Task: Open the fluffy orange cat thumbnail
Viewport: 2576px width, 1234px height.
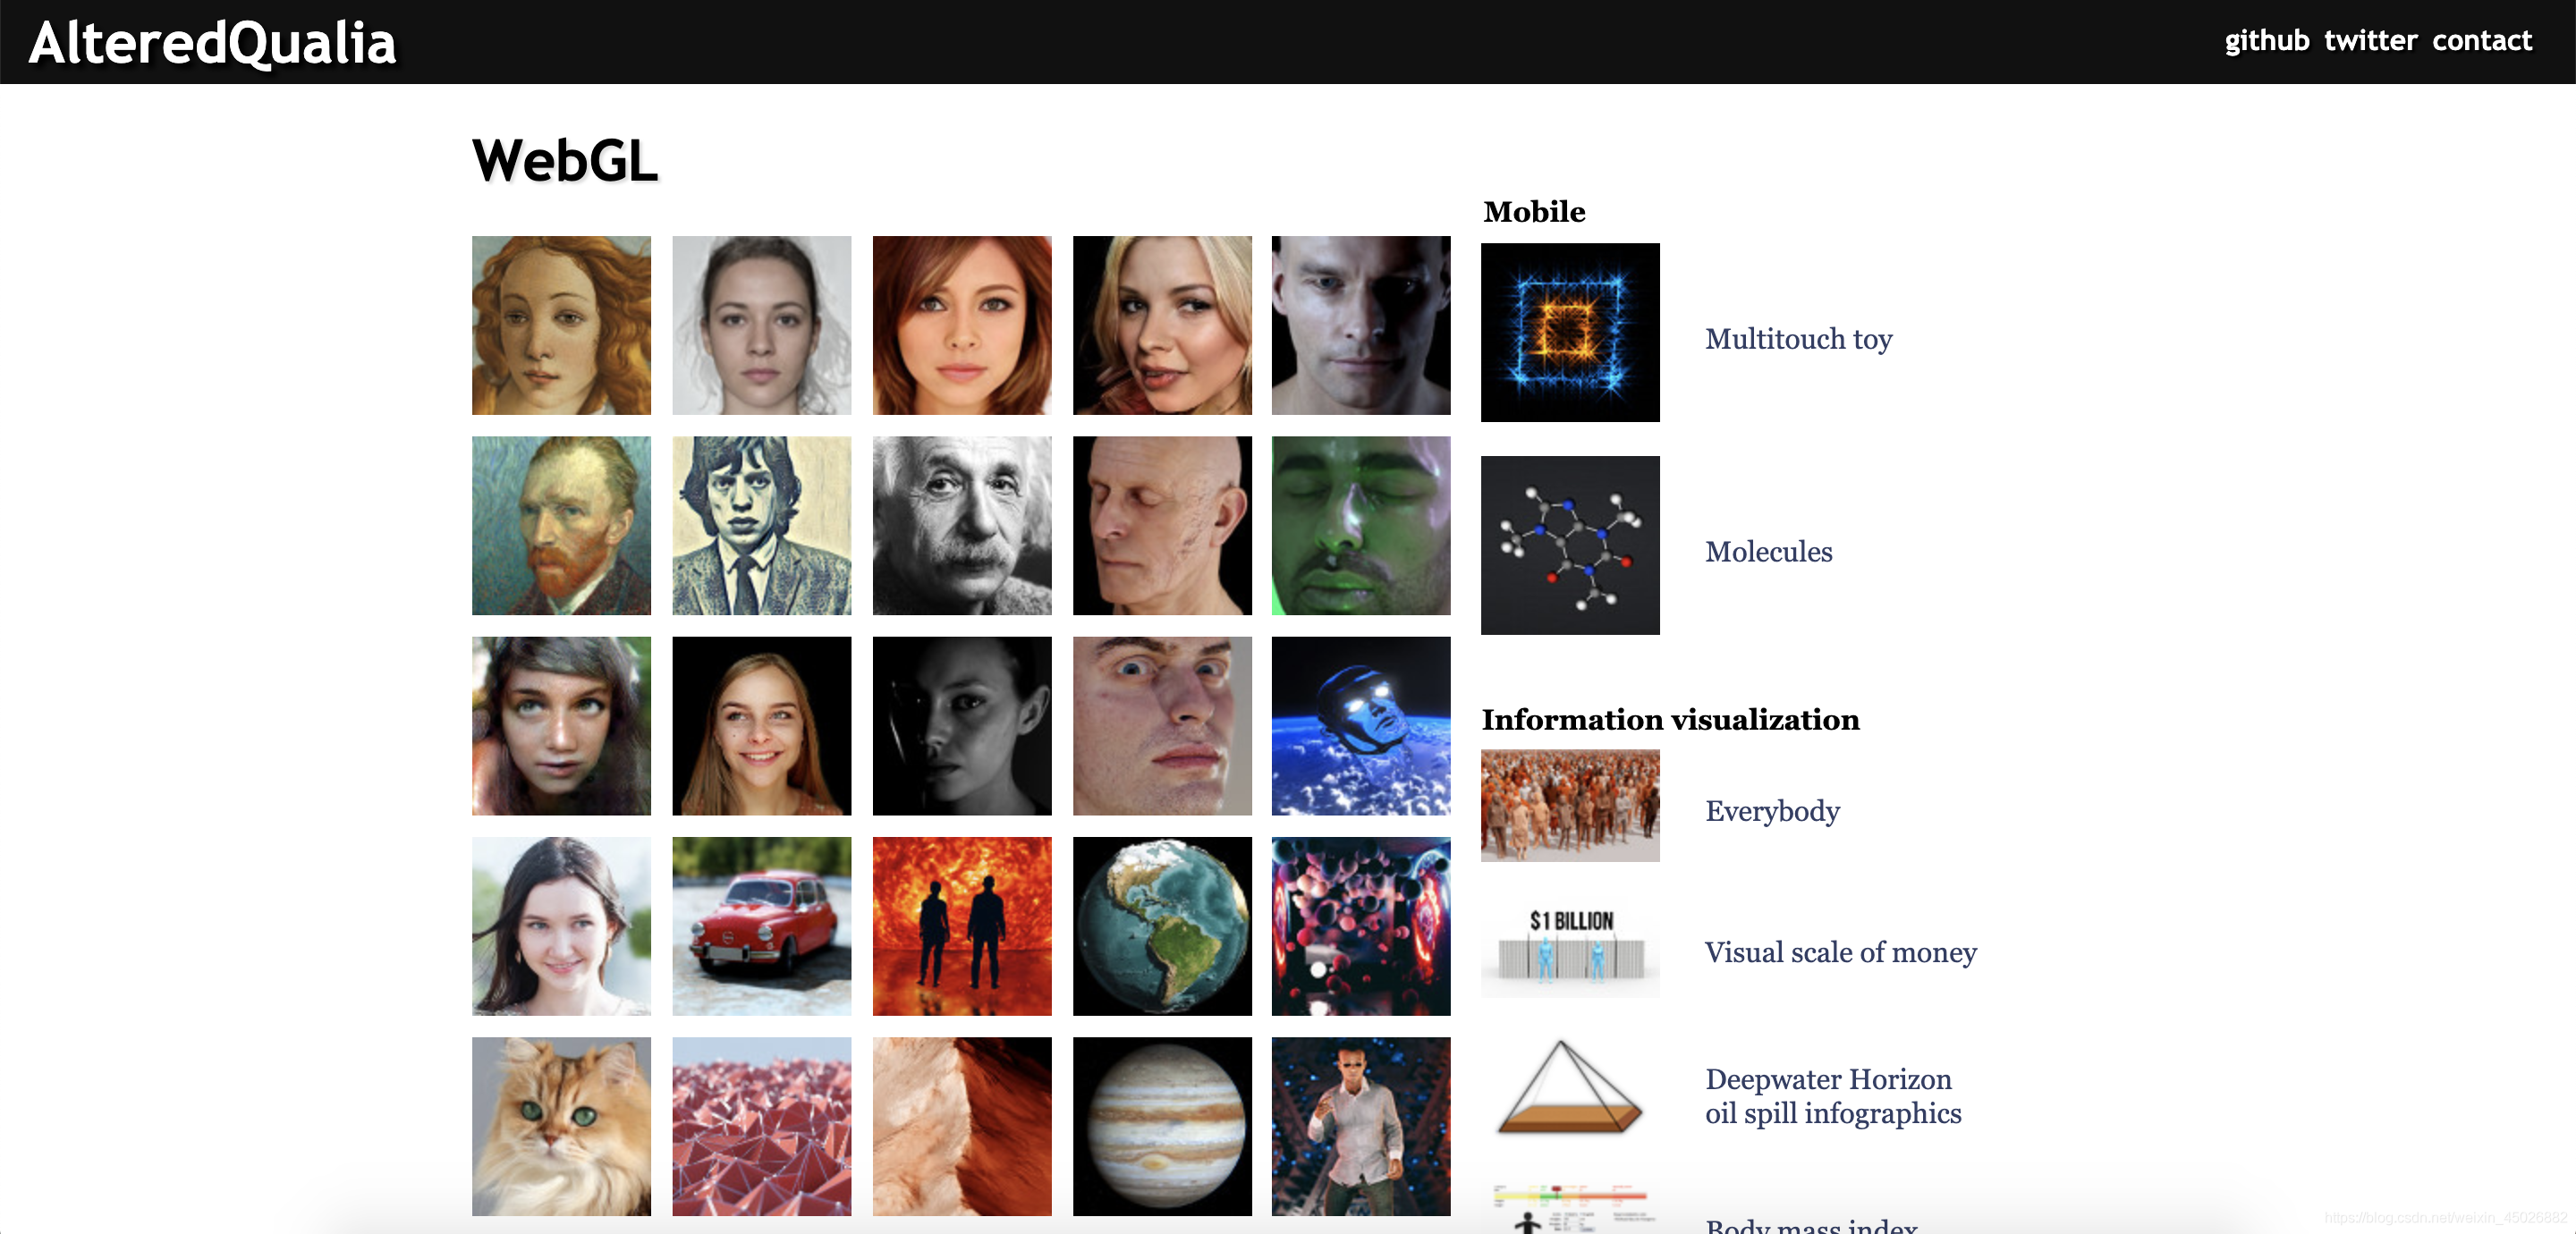Action: [x=561, y=1126]
